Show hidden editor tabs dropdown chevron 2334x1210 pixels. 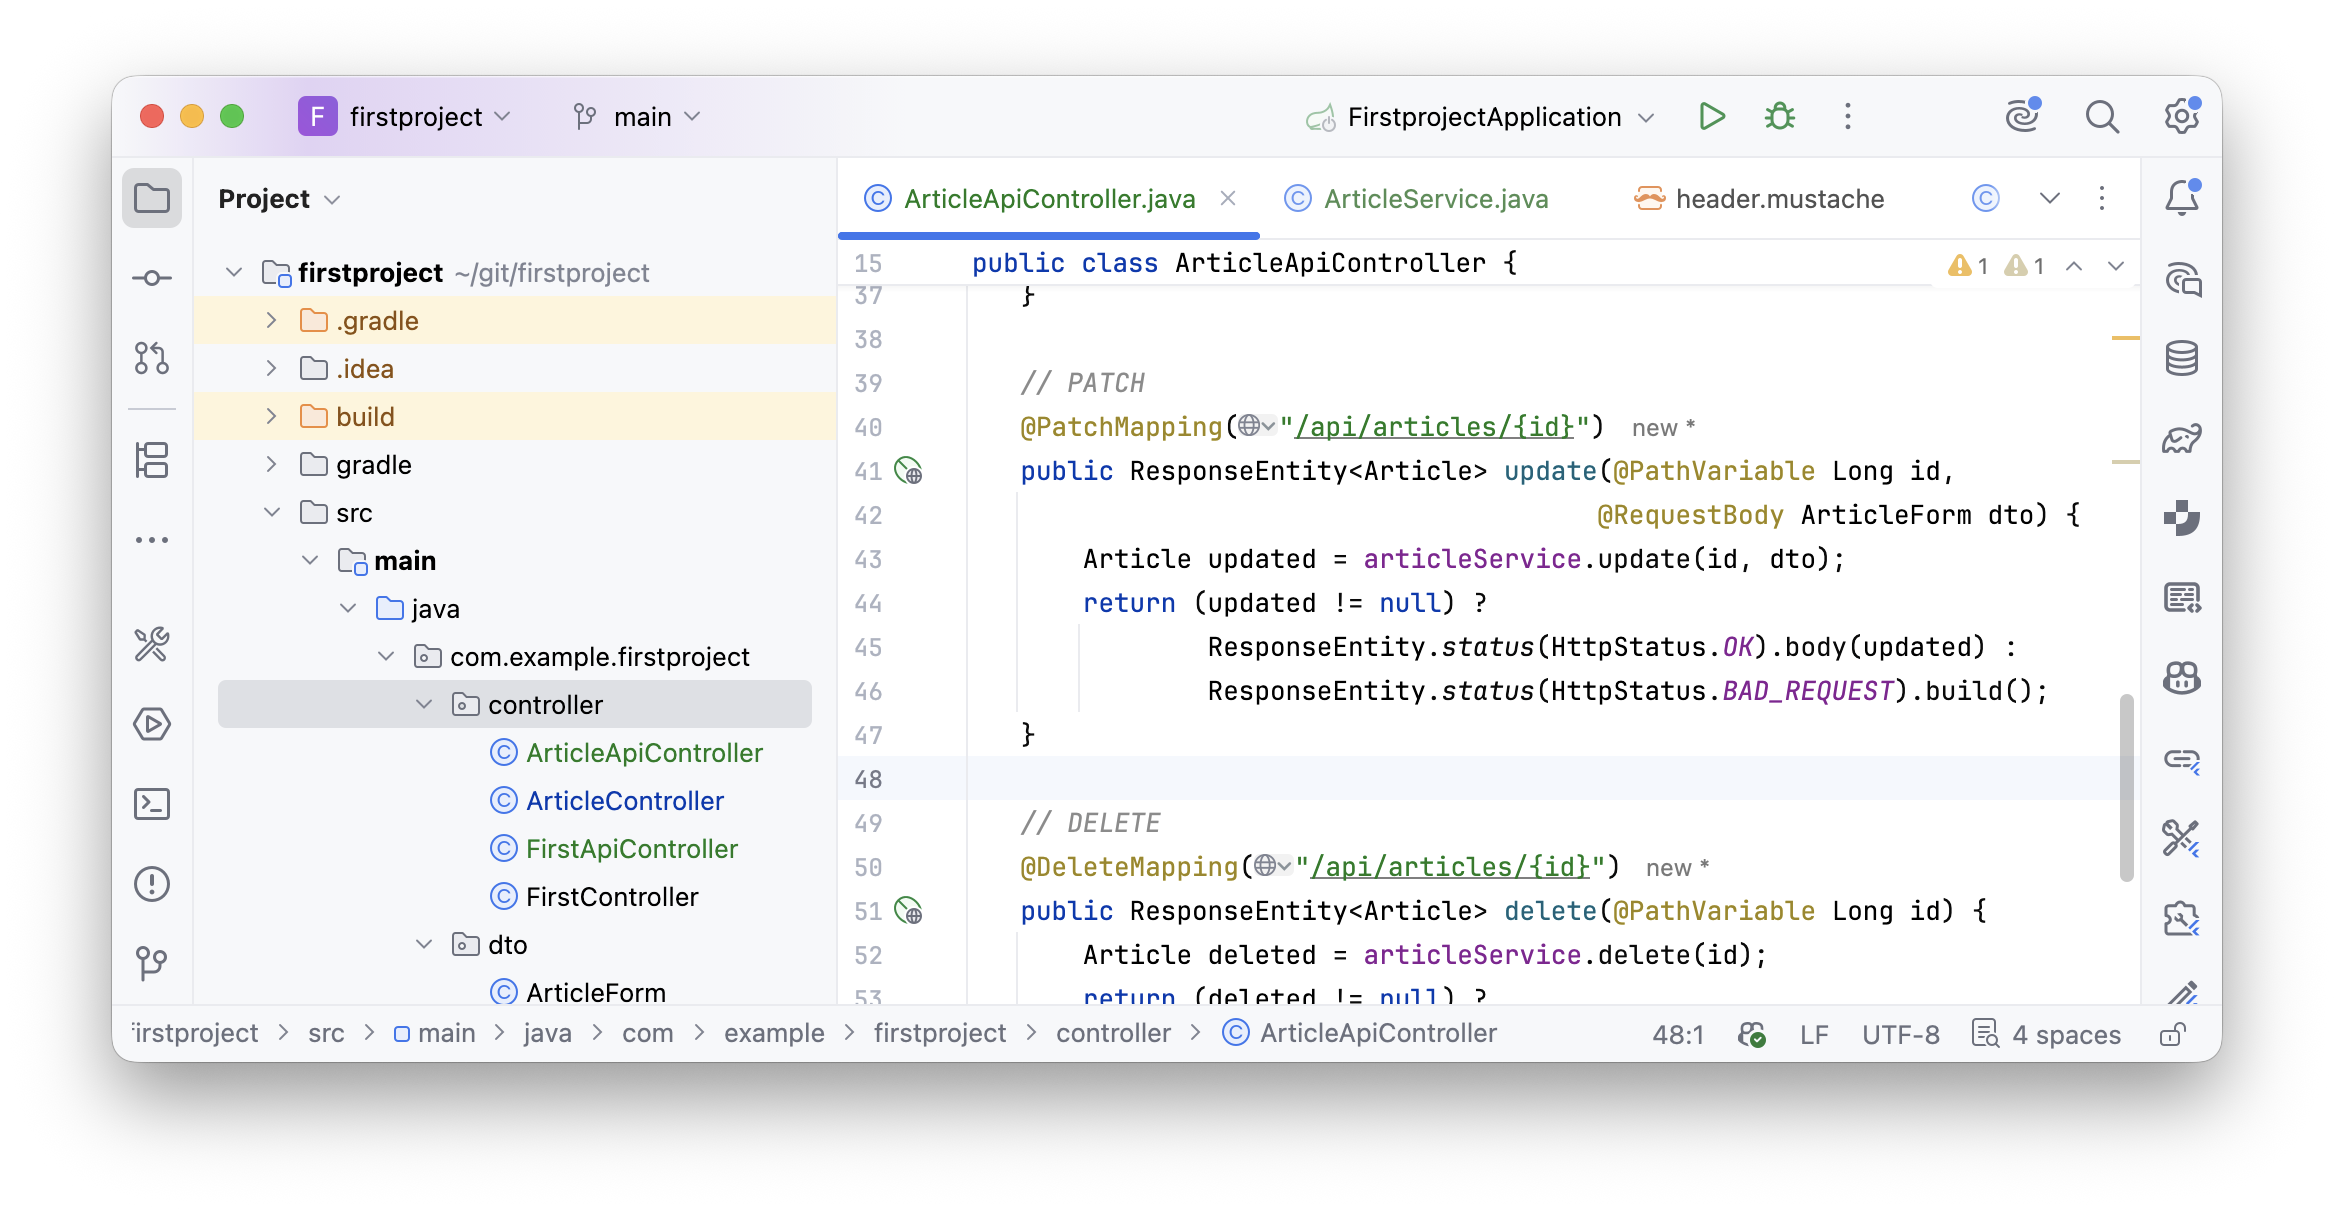[x=2050, y=198]
